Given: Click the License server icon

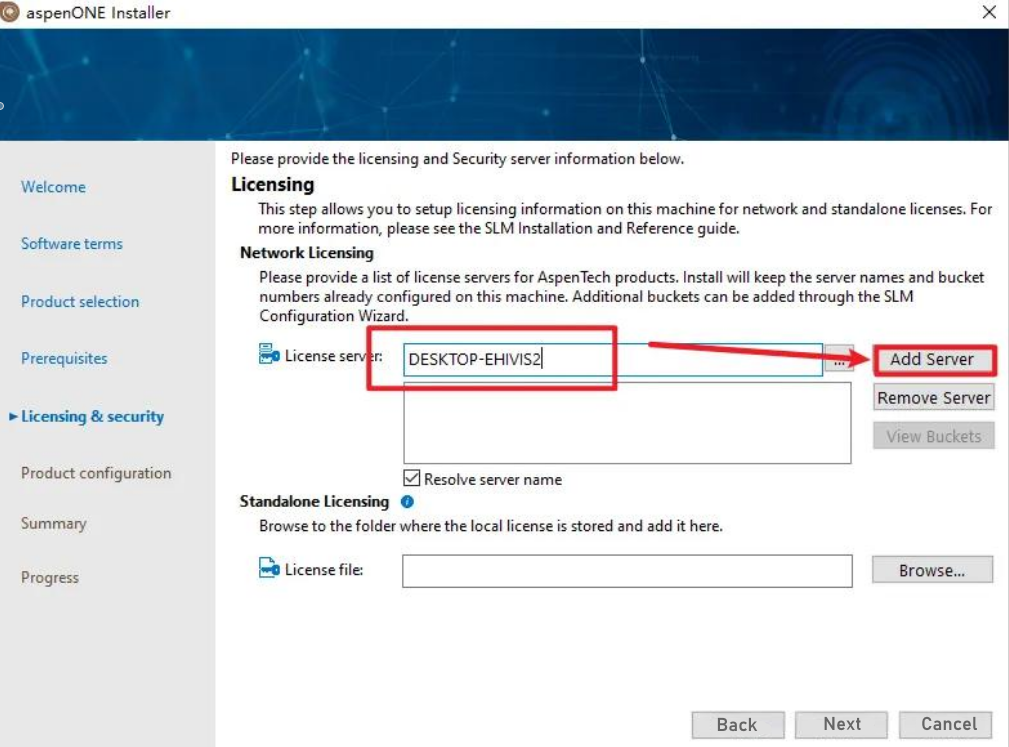Looking at the screenshot, I should pos(268,354).
